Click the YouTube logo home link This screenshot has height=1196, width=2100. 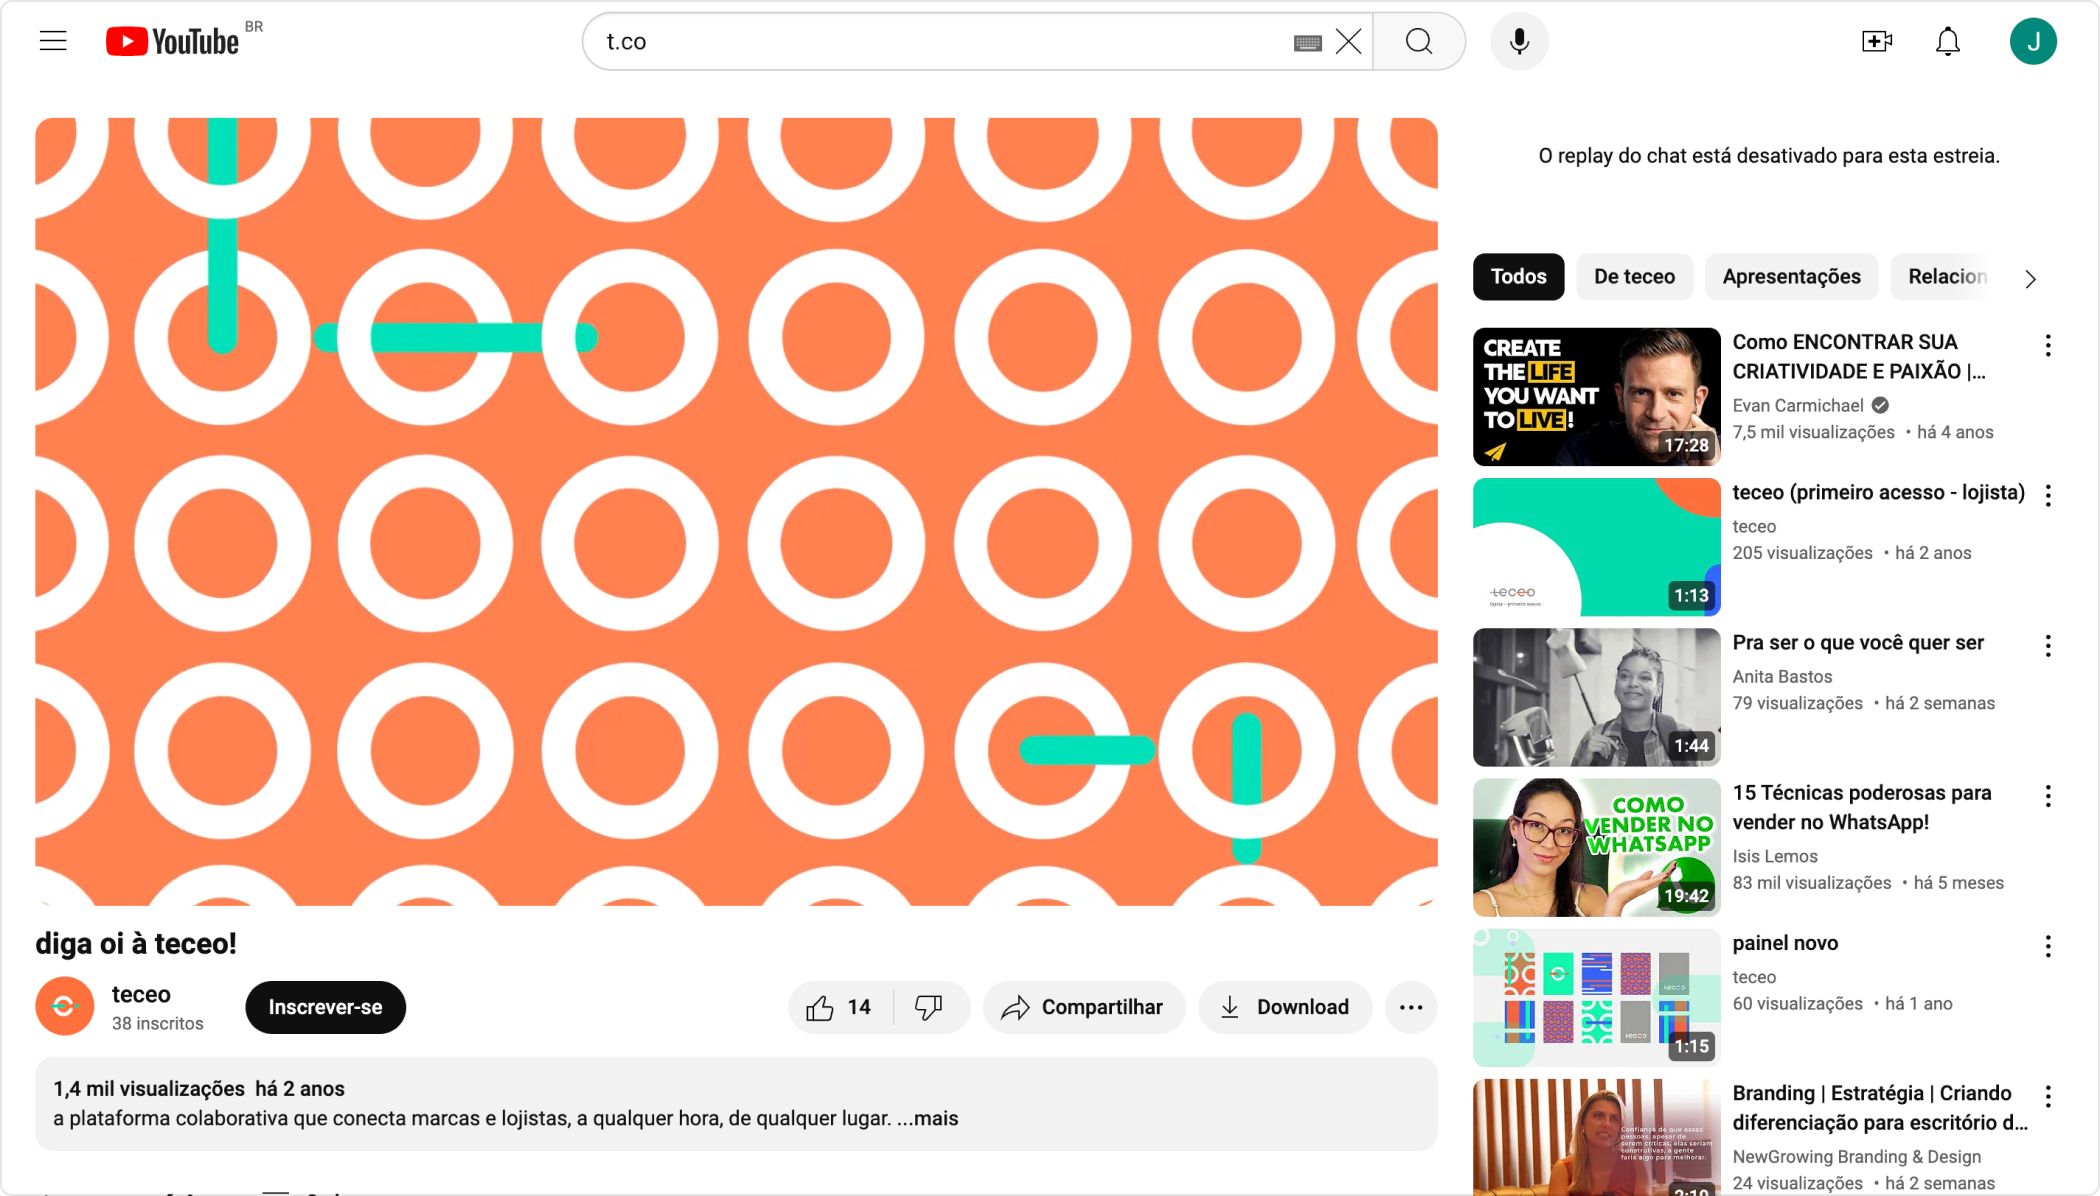[173, 41]
